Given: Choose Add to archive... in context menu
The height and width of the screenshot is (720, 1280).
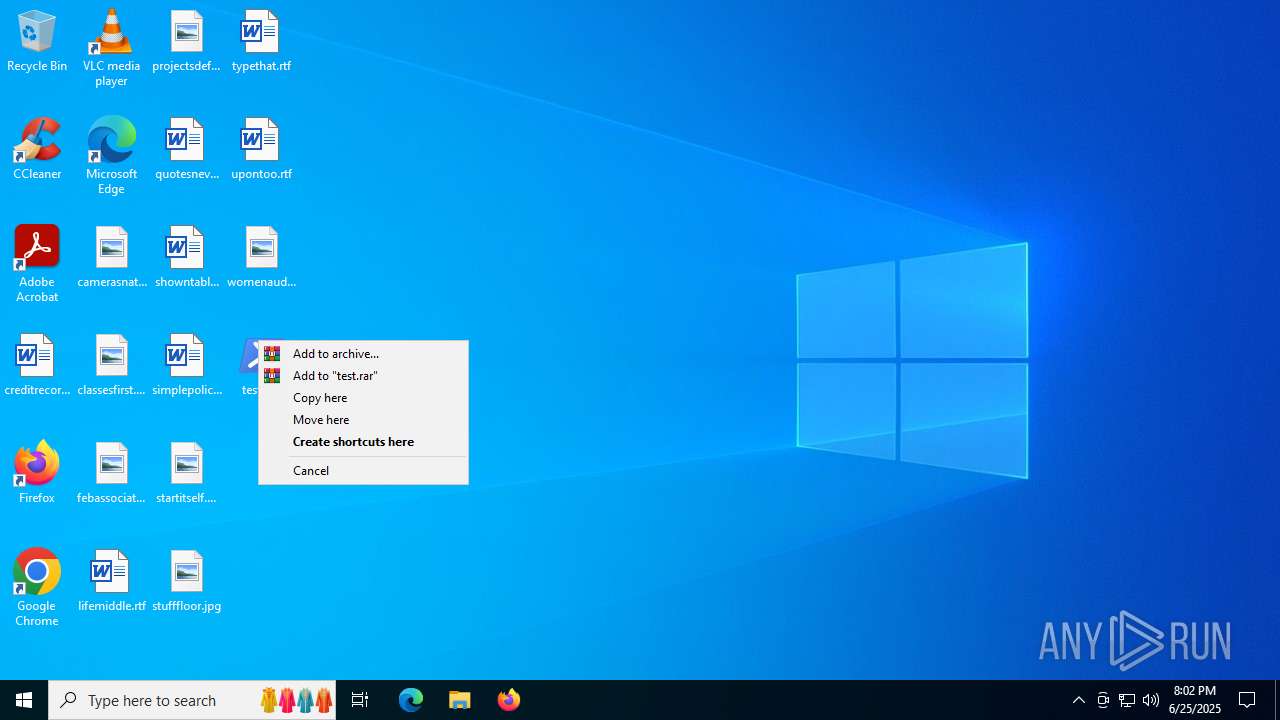Looking at the screenshot, I should 363,354.
